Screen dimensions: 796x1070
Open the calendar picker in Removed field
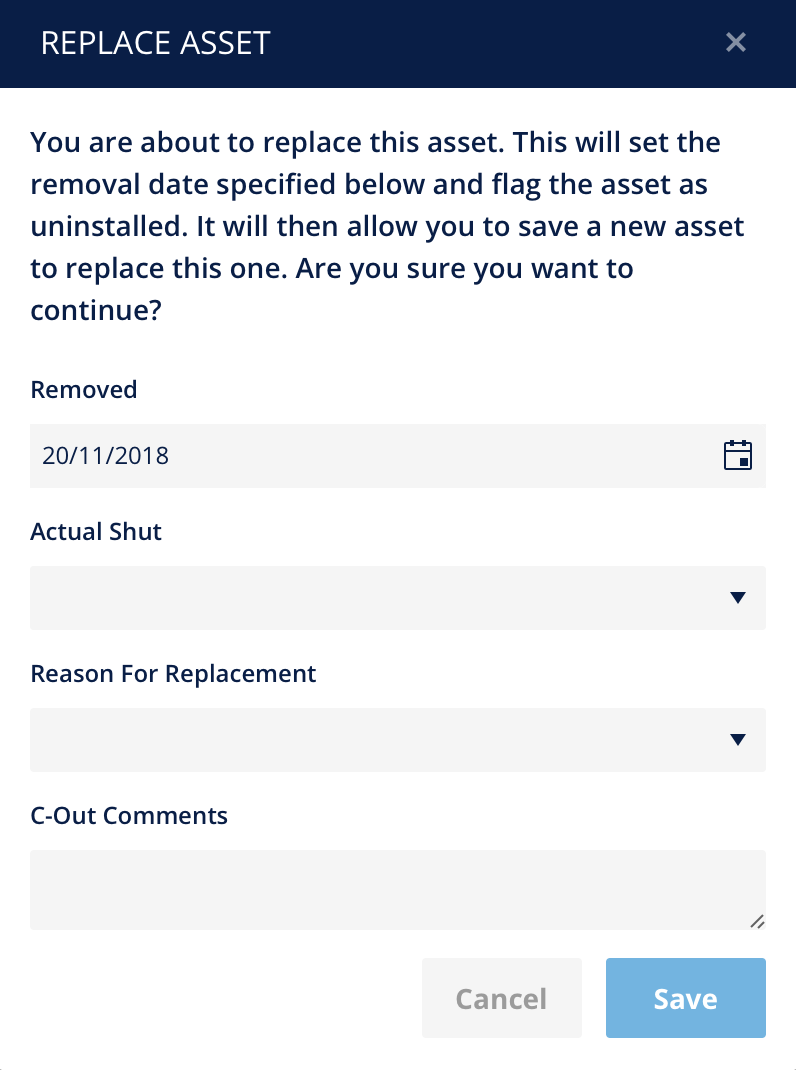pyautogui.click(x=737, y=455)
